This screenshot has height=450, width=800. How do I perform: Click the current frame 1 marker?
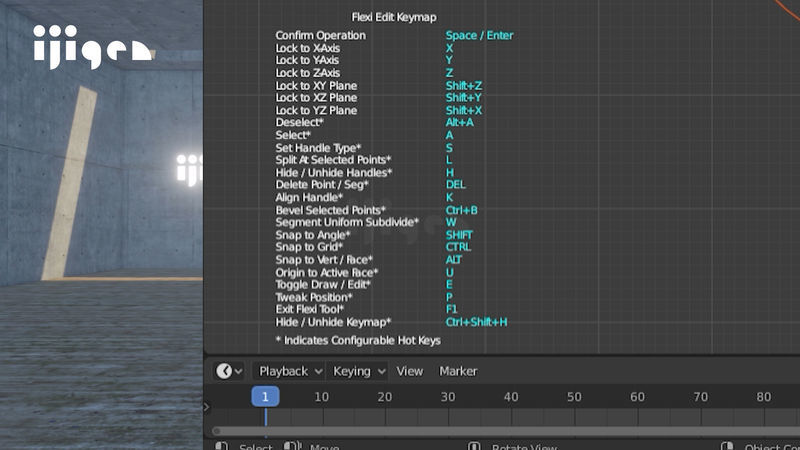point(265,396)
